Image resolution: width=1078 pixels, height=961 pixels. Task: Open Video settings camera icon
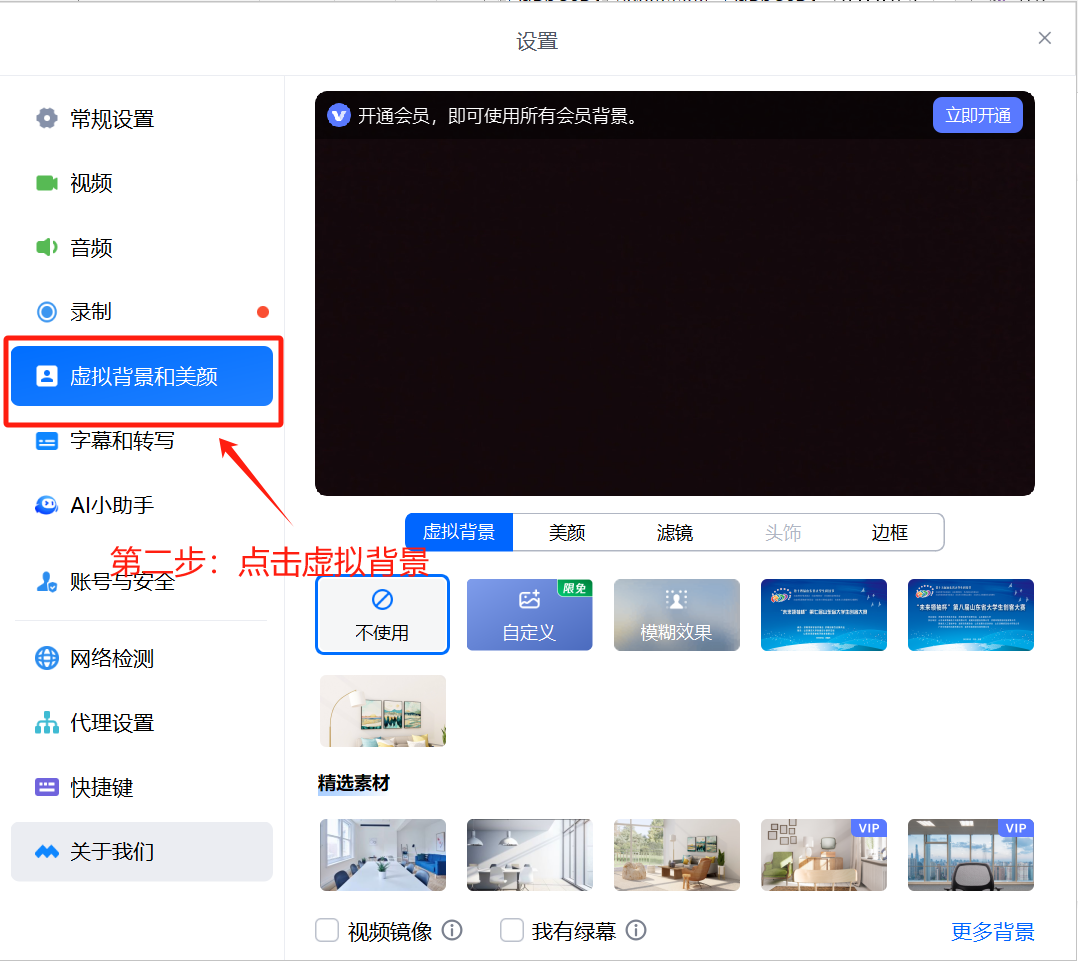(x=47, y=183)
